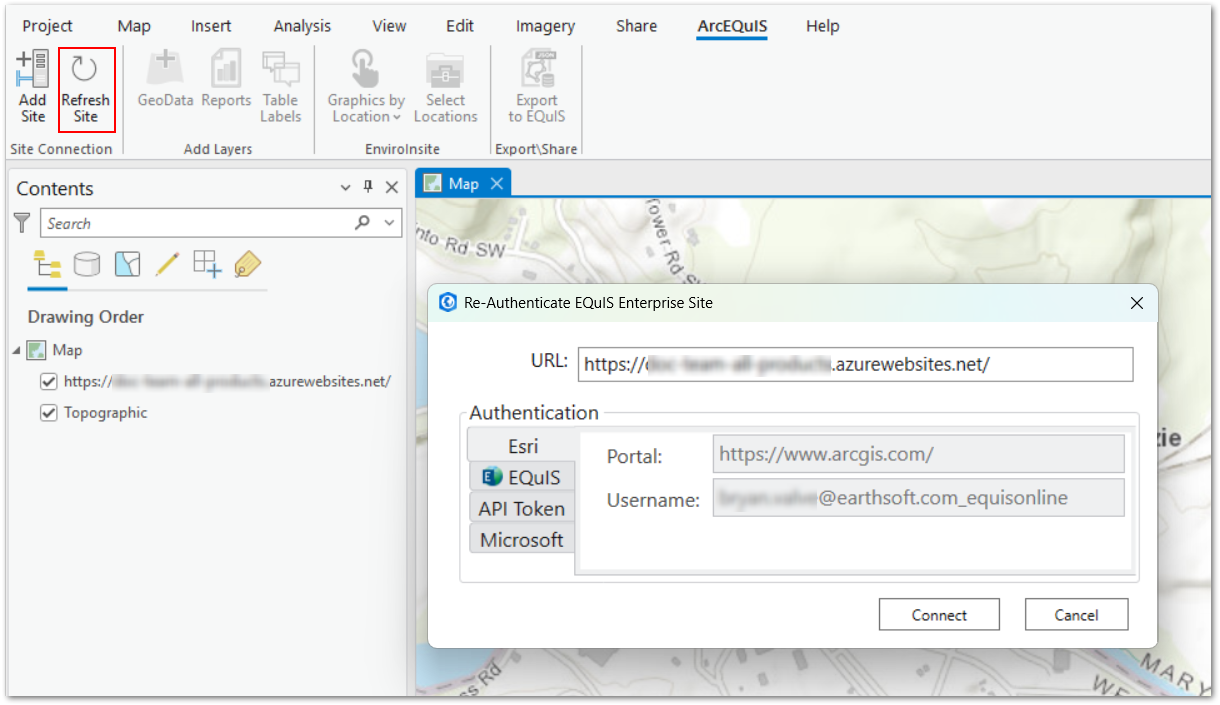Switch to the Share ribbon tab

point(636,26)
